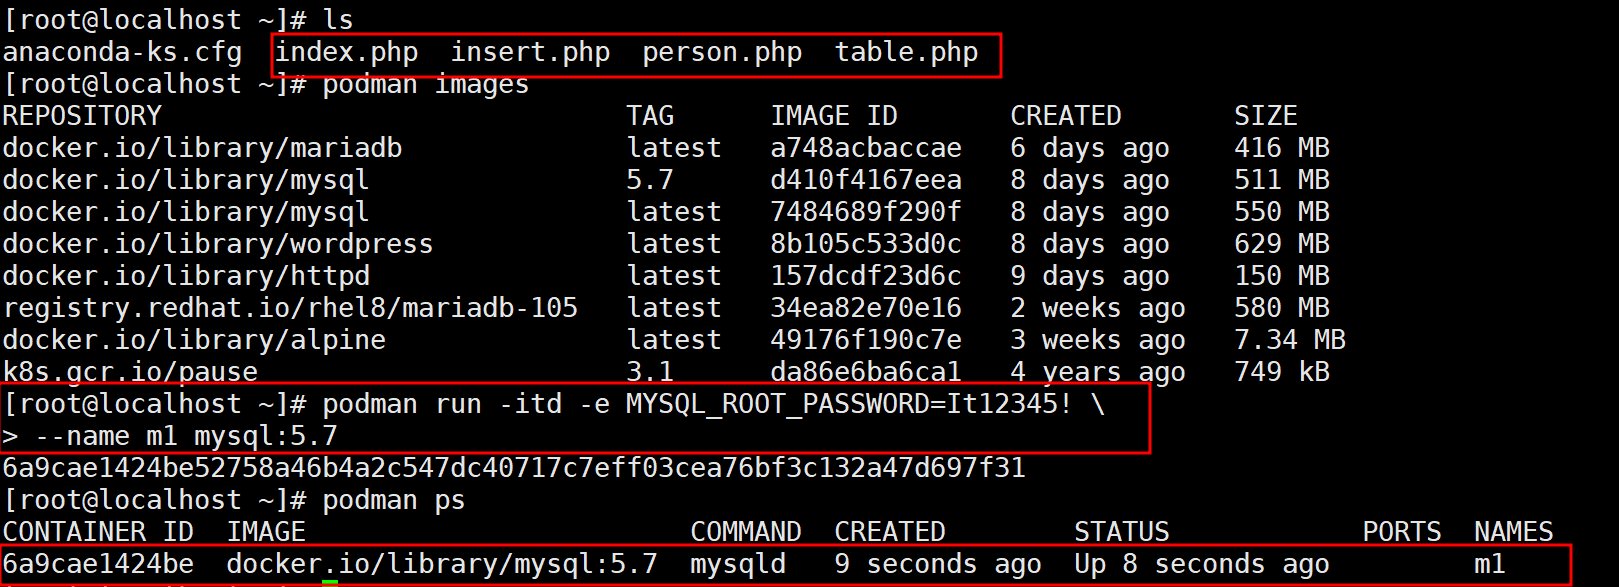Click docker.io/library/wordpress repository name
Screen dimensions: 1619x587
(218, 244)
